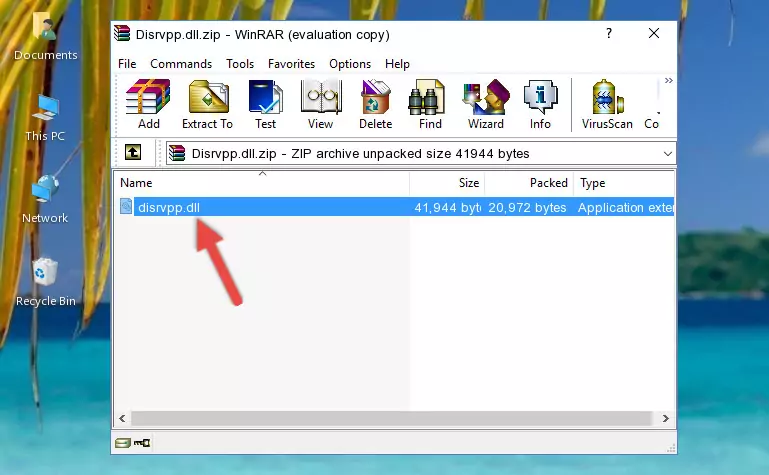Screen dimensions: 769x475
Task: Sort by the Size column header
Action: (447, 183)
